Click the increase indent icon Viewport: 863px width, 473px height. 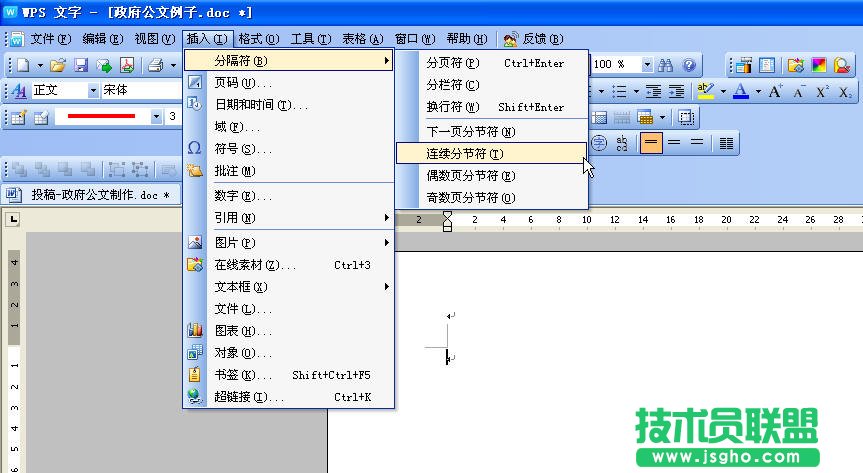point(676,91)
